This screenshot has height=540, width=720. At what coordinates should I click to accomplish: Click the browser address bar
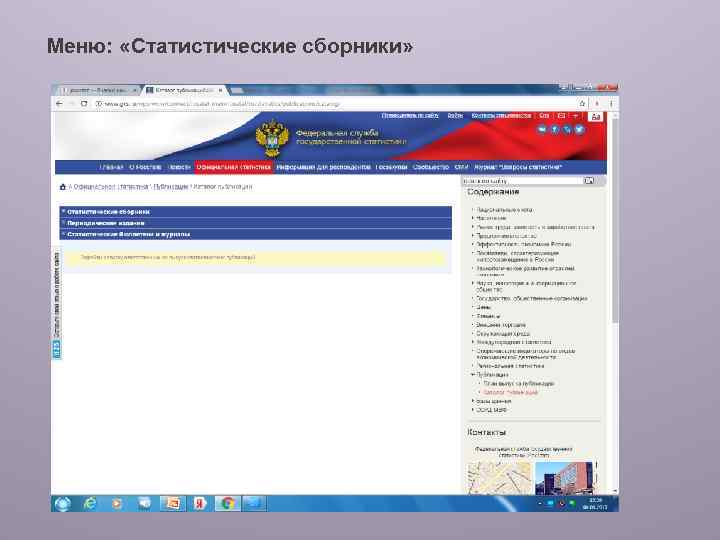tap(335, 104)
